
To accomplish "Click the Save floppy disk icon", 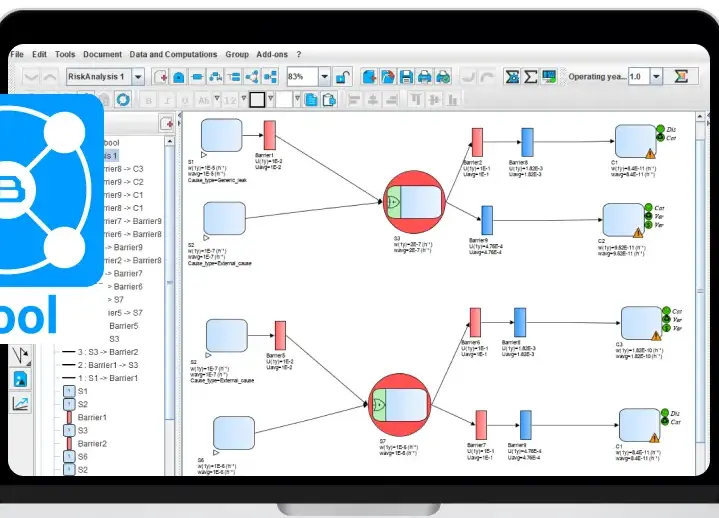I will [406, 77].
